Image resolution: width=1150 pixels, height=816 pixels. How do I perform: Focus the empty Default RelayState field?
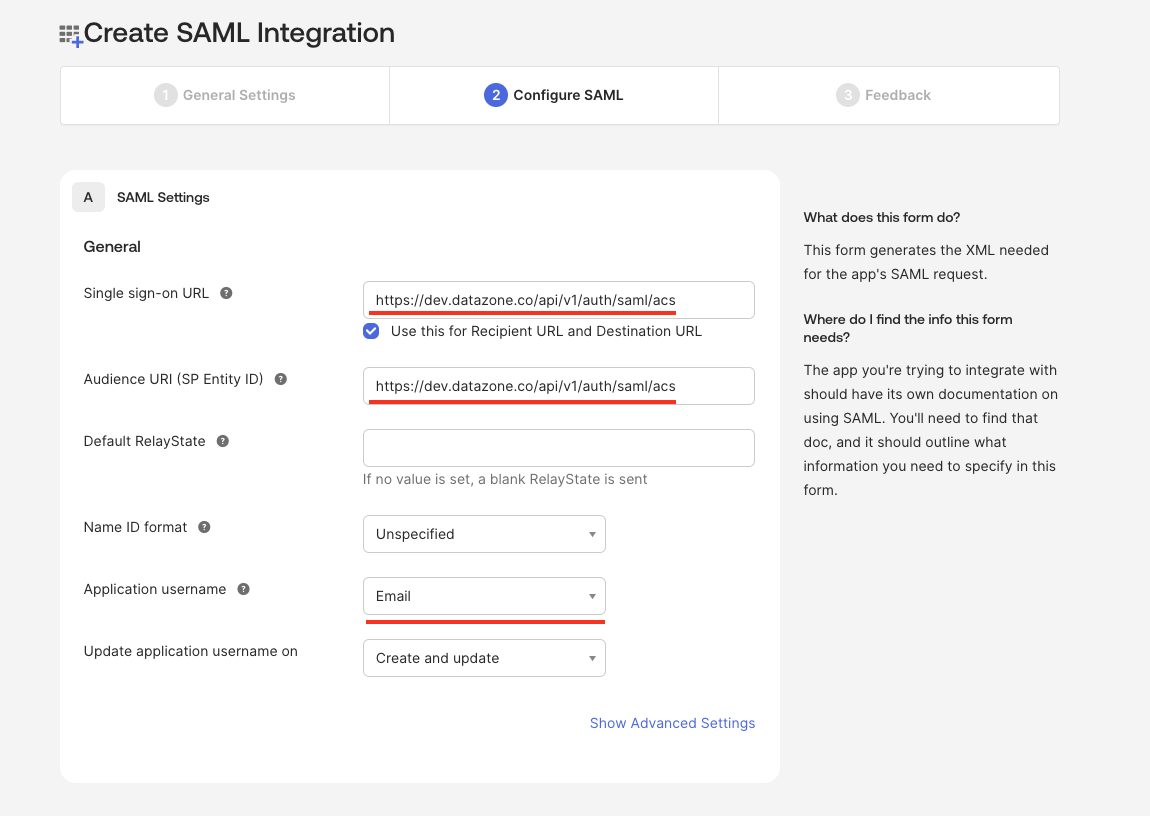[558, 447]
